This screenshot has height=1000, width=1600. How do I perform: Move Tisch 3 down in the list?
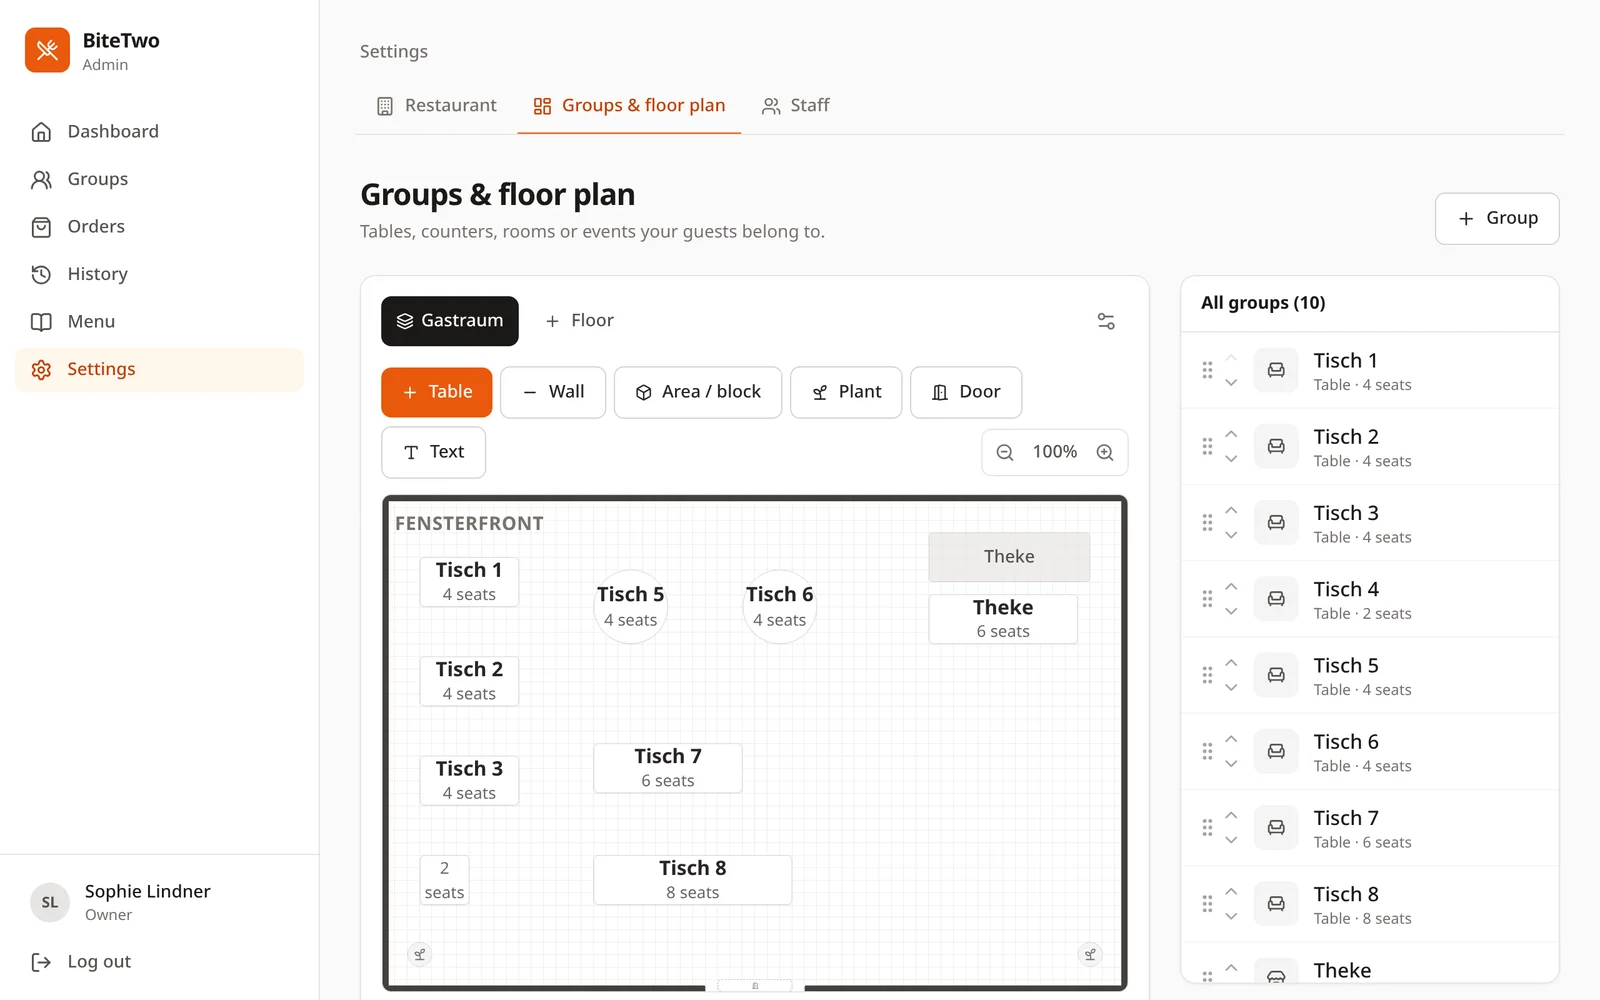click(1231, 535)
